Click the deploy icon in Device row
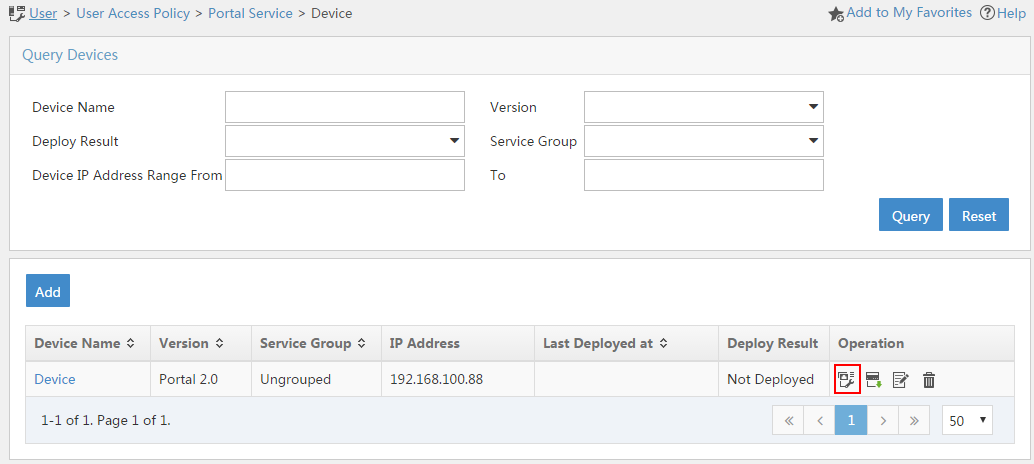This screenshot has height=464, width=1034. (874, 380)
